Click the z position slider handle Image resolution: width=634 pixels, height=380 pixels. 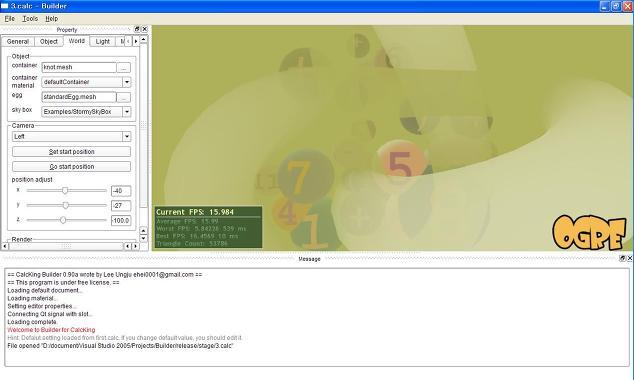[63, 220]
